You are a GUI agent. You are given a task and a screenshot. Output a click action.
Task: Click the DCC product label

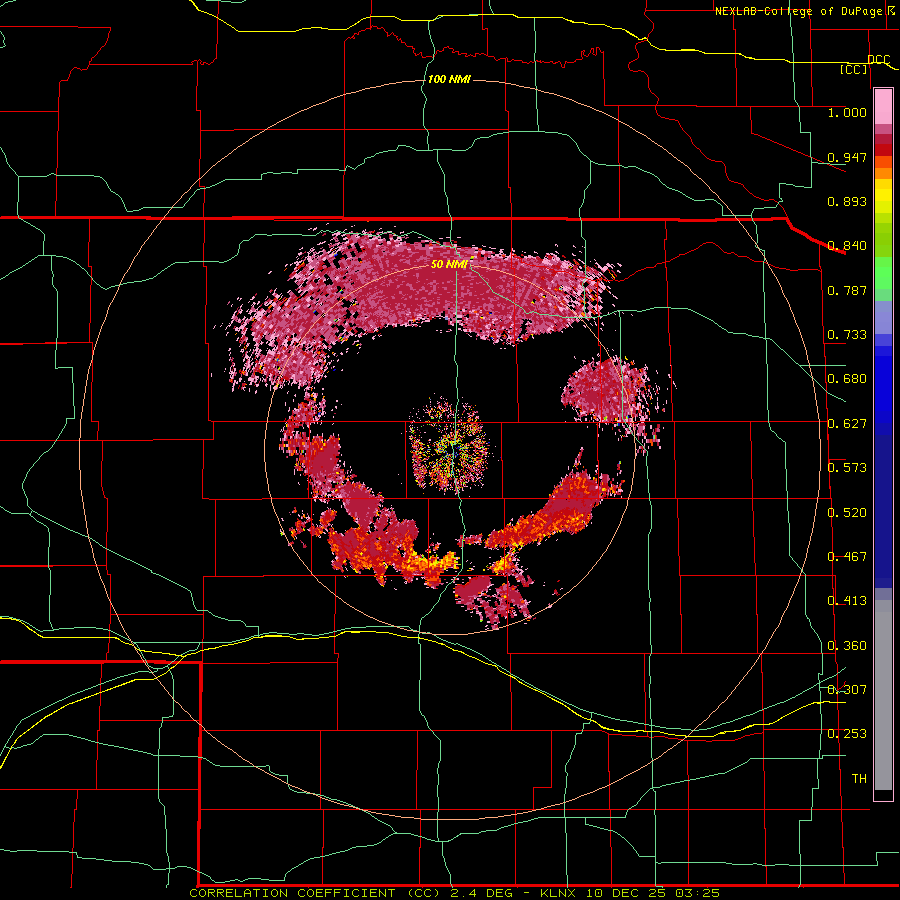pyautogui.click(x=878, y=60)
